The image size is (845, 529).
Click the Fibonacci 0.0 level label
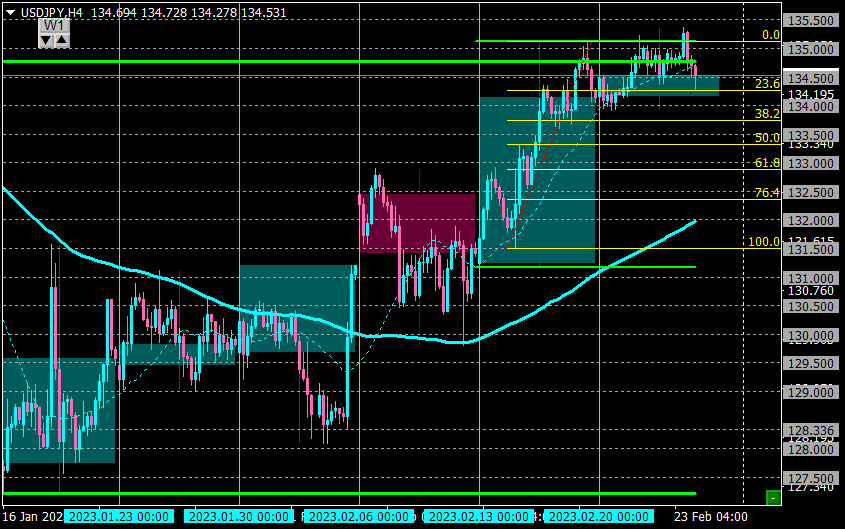point(771,35)
